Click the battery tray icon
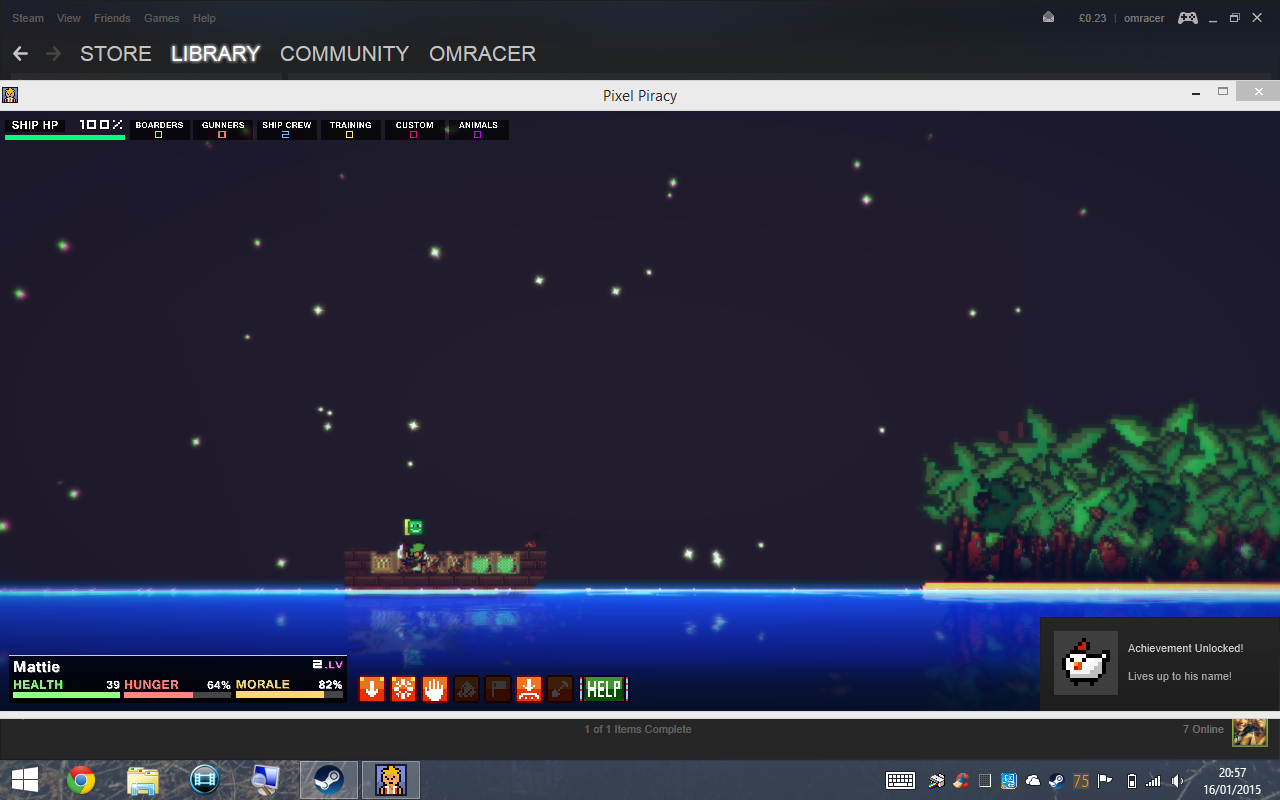The width and height of the screenshot is (1280, 800). (x=1132, y=781)
